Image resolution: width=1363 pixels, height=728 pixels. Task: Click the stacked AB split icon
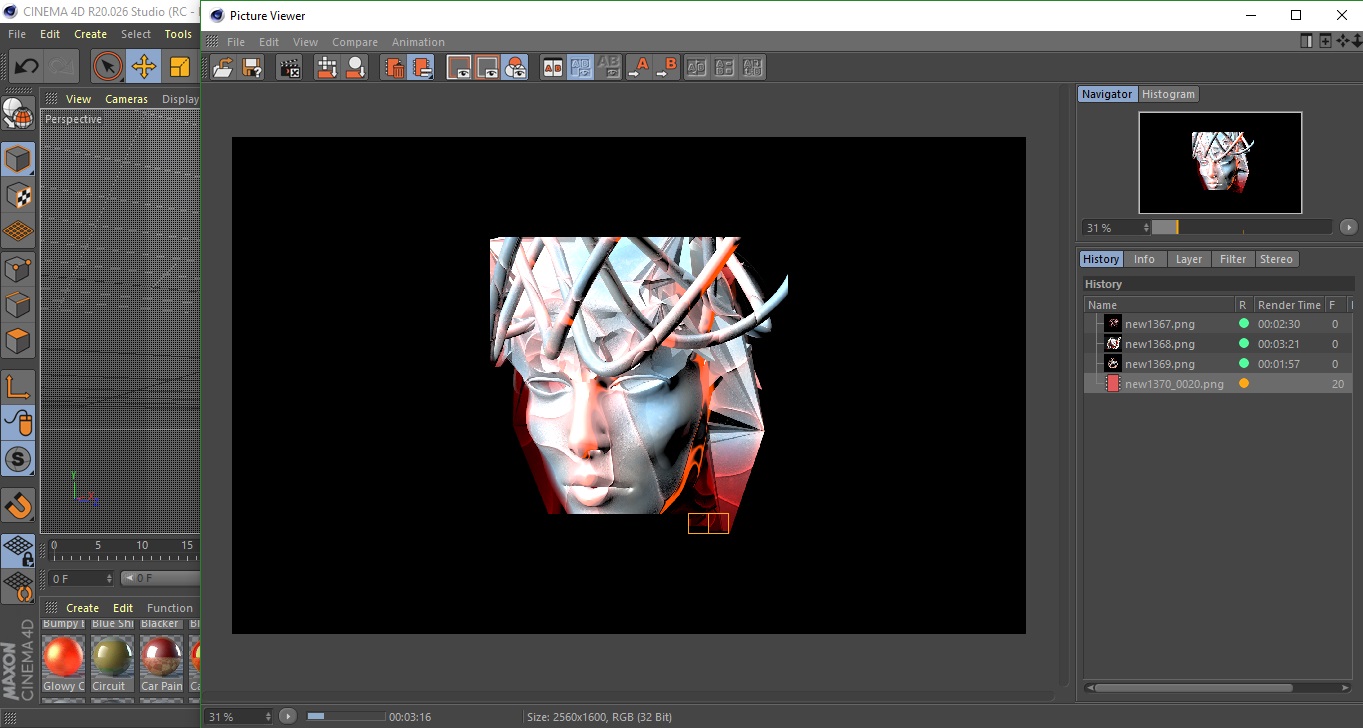(725, 68)
